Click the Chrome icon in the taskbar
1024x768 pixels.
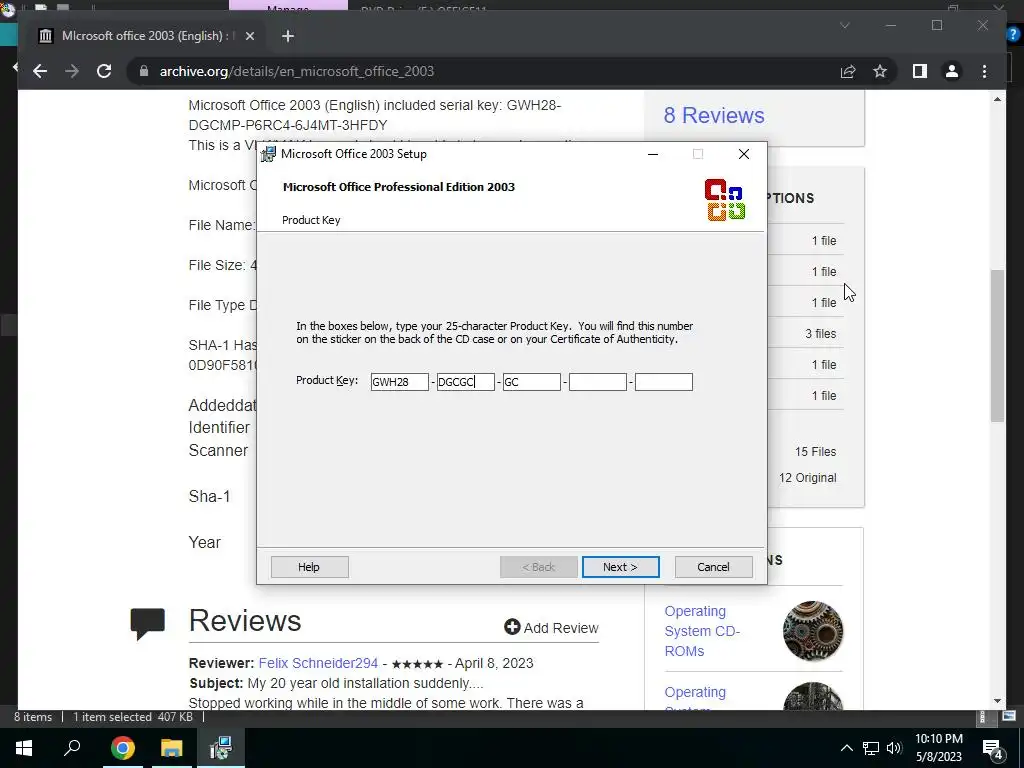click(122, 747)
